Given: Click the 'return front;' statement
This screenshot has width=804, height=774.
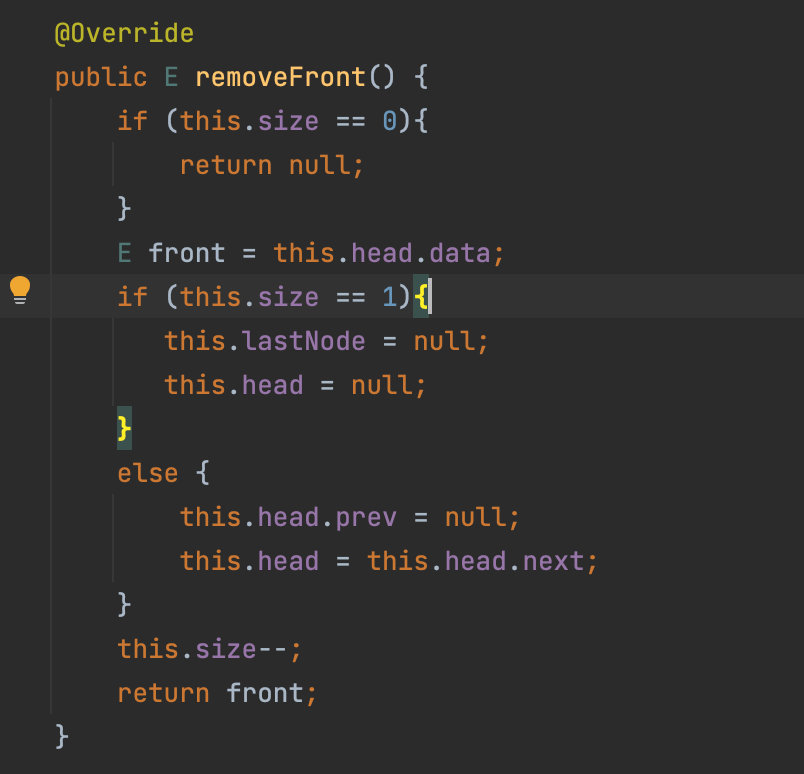Looking at the screenshot, I should 217,693.
